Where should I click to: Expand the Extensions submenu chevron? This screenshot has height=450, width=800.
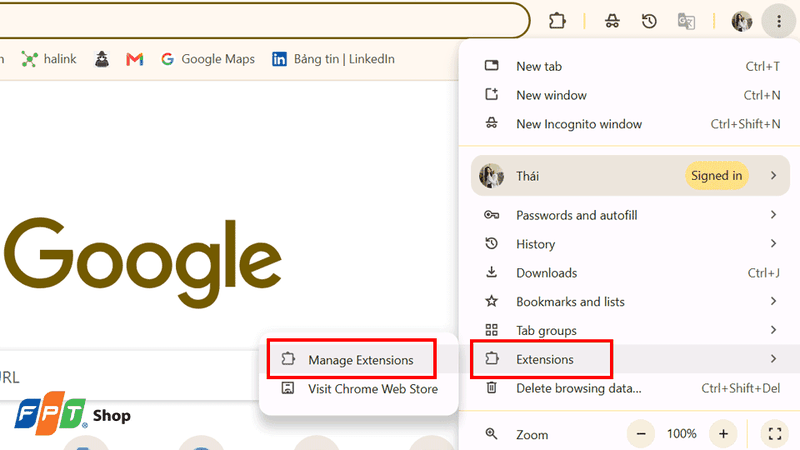point(773,359)
